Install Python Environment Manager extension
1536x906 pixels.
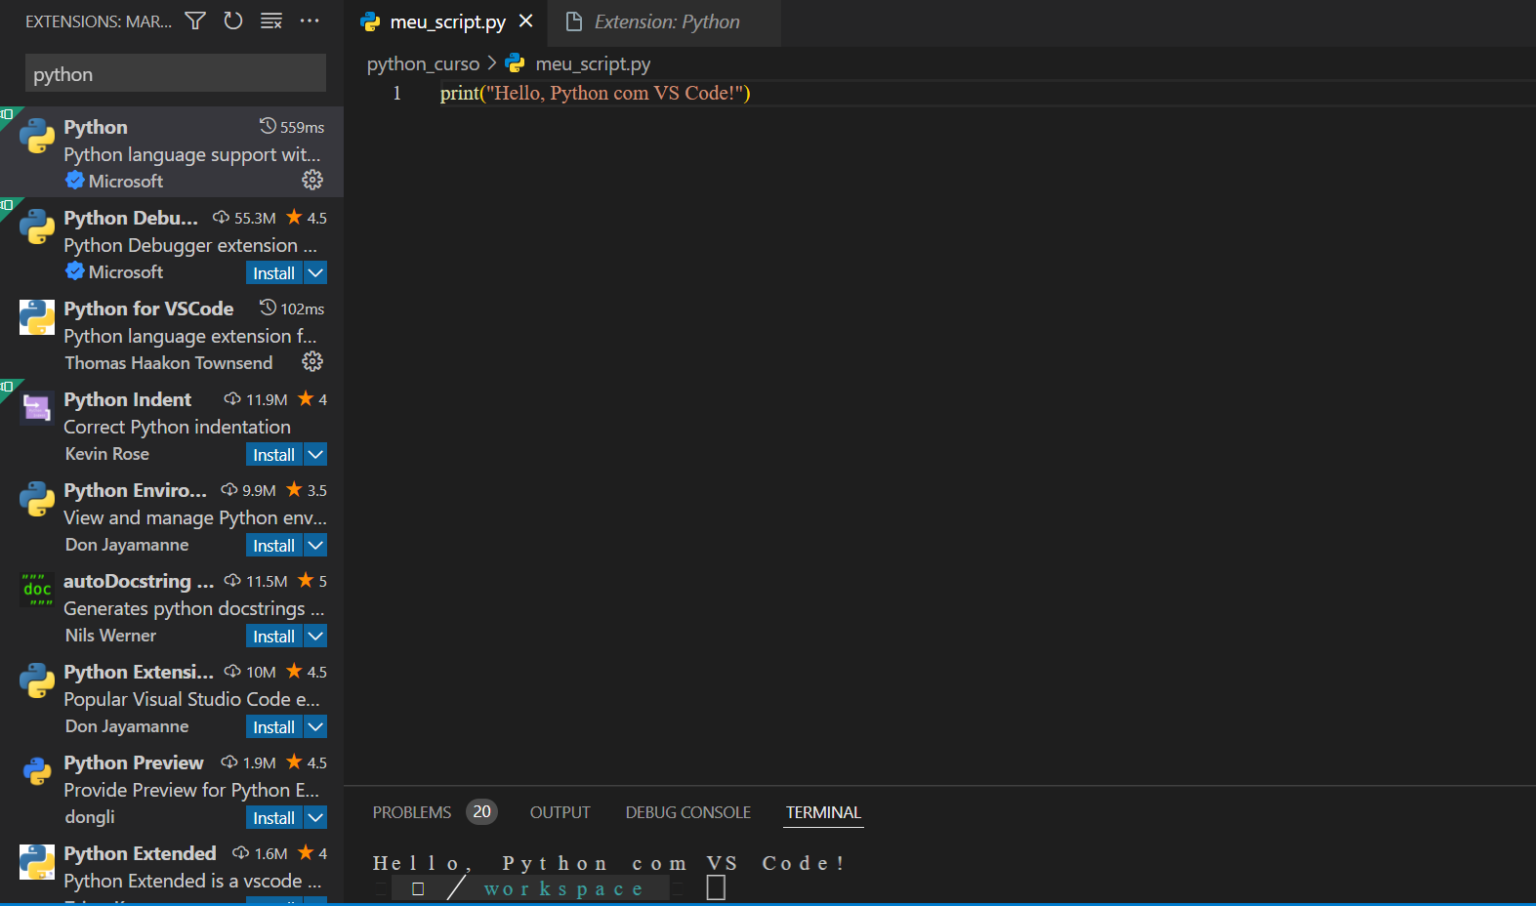(274, 545)
